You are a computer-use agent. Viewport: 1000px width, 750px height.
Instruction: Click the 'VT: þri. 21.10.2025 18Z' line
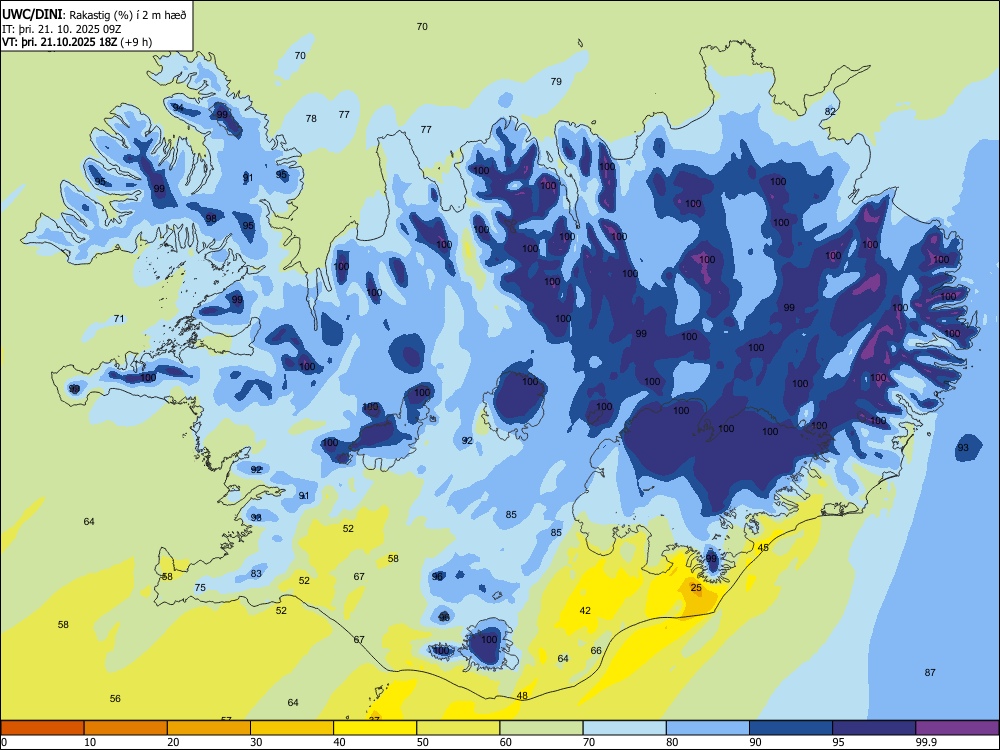click(59, 42)
